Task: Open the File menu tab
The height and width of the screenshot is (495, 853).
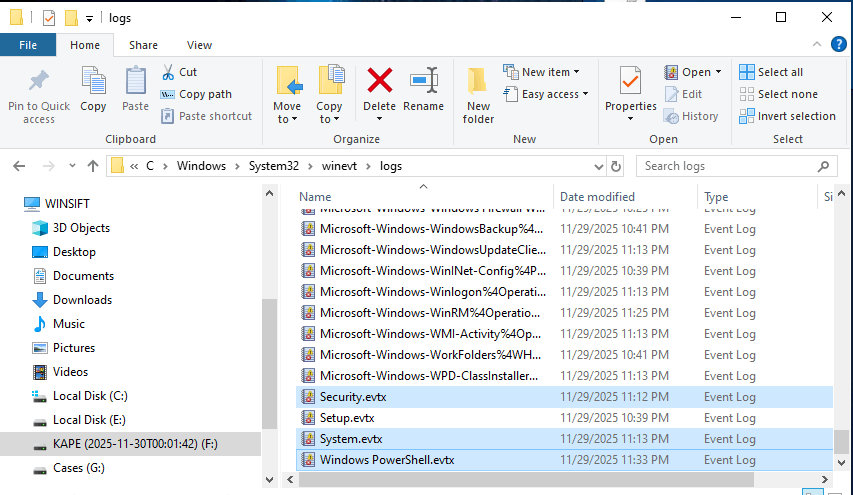Action: click(28, 45)
